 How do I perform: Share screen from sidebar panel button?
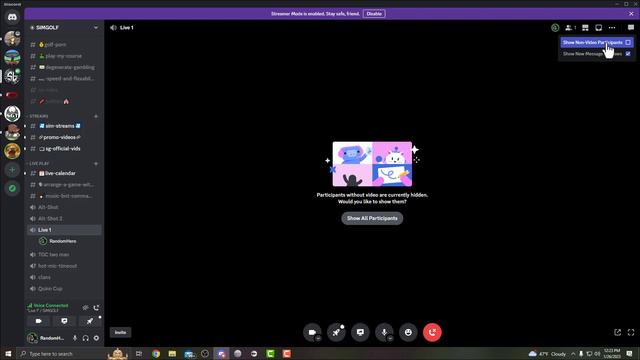64,321
